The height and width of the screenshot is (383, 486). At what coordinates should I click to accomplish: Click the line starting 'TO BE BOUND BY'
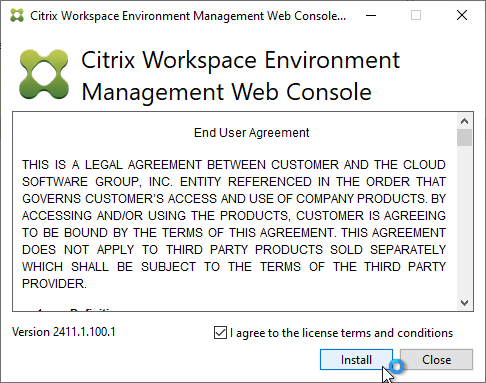(234, 233)
